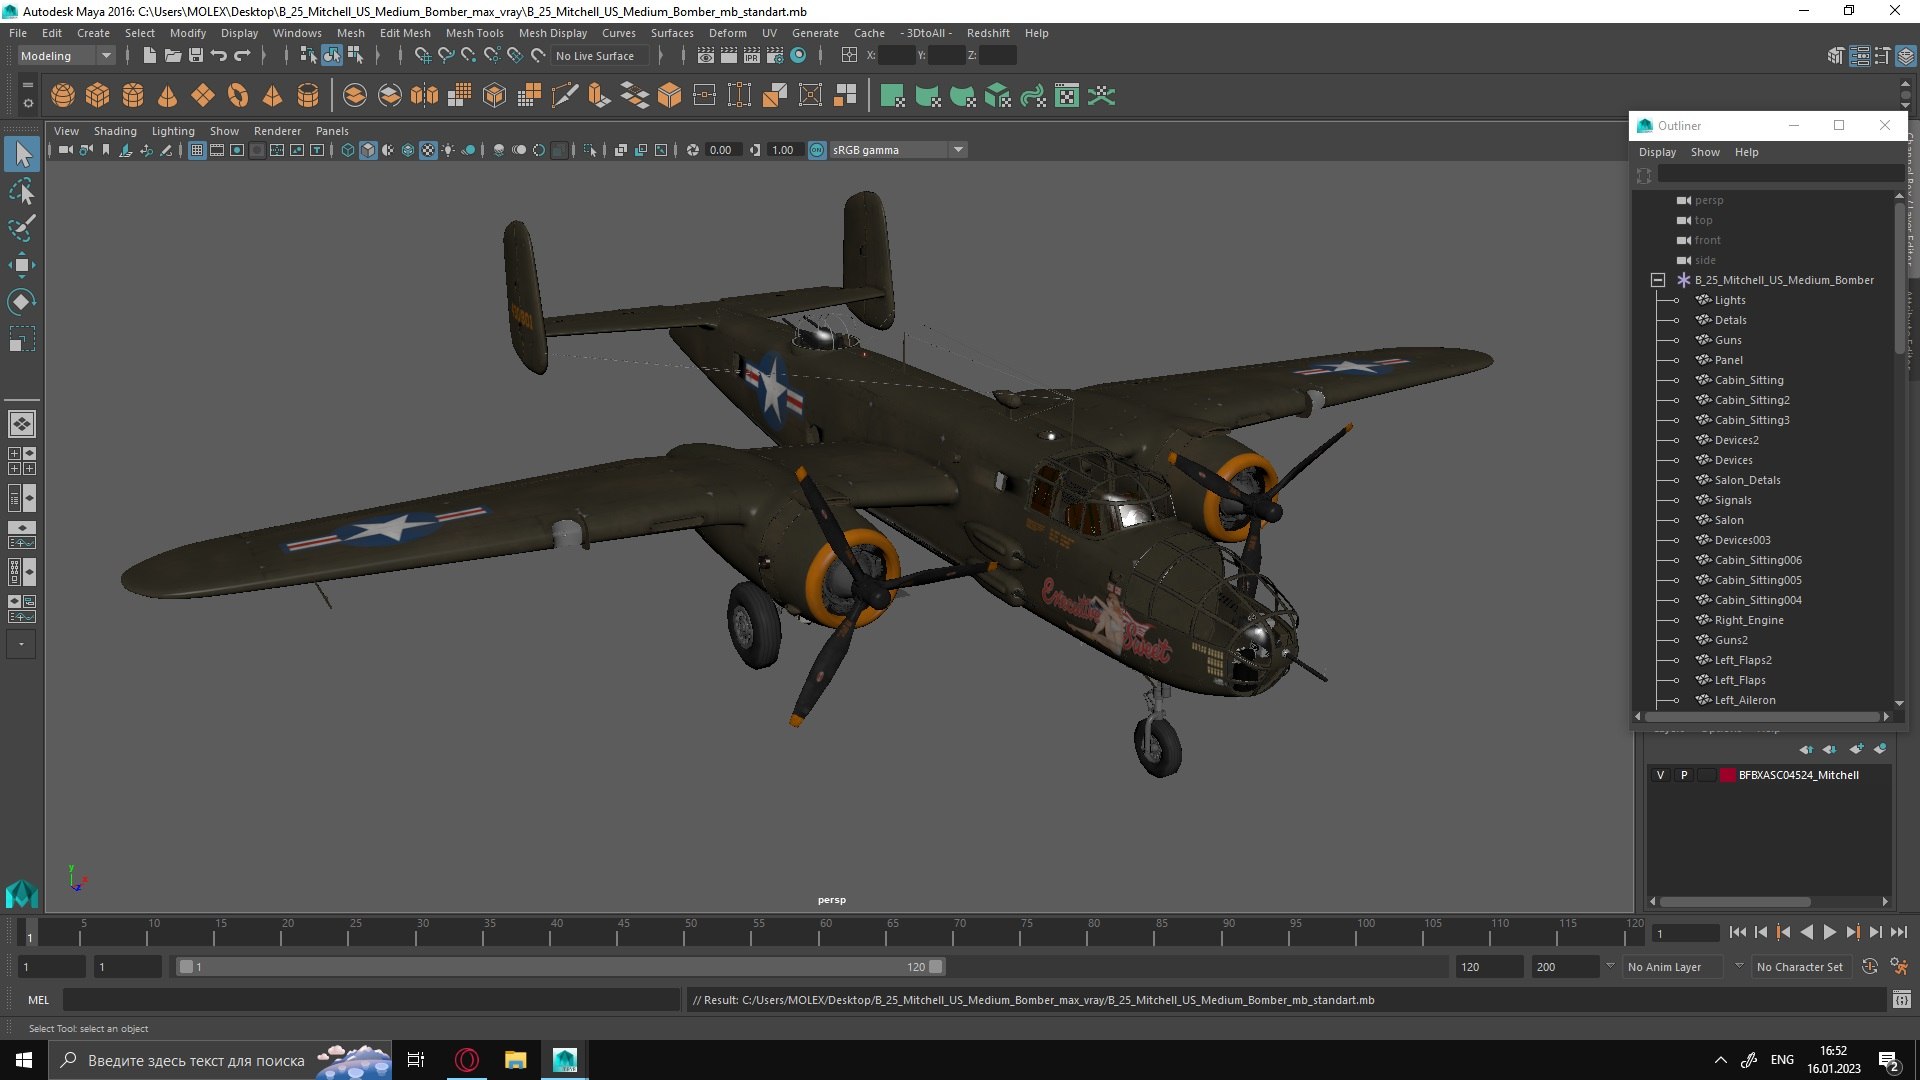Activate the Lasso select tool
This screenshot has height=1080, width=1920.
tap(22, 191)
